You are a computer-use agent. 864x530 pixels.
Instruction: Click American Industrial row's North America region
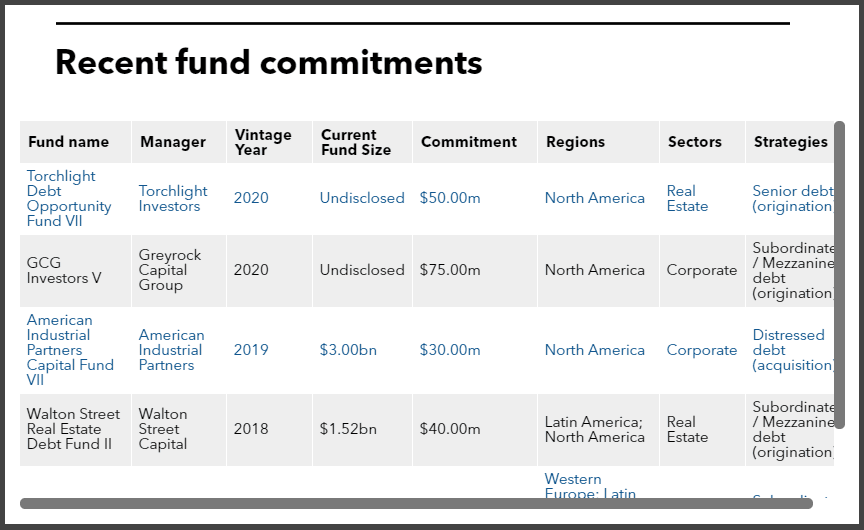pyautogui.click(x=595, y=350)
